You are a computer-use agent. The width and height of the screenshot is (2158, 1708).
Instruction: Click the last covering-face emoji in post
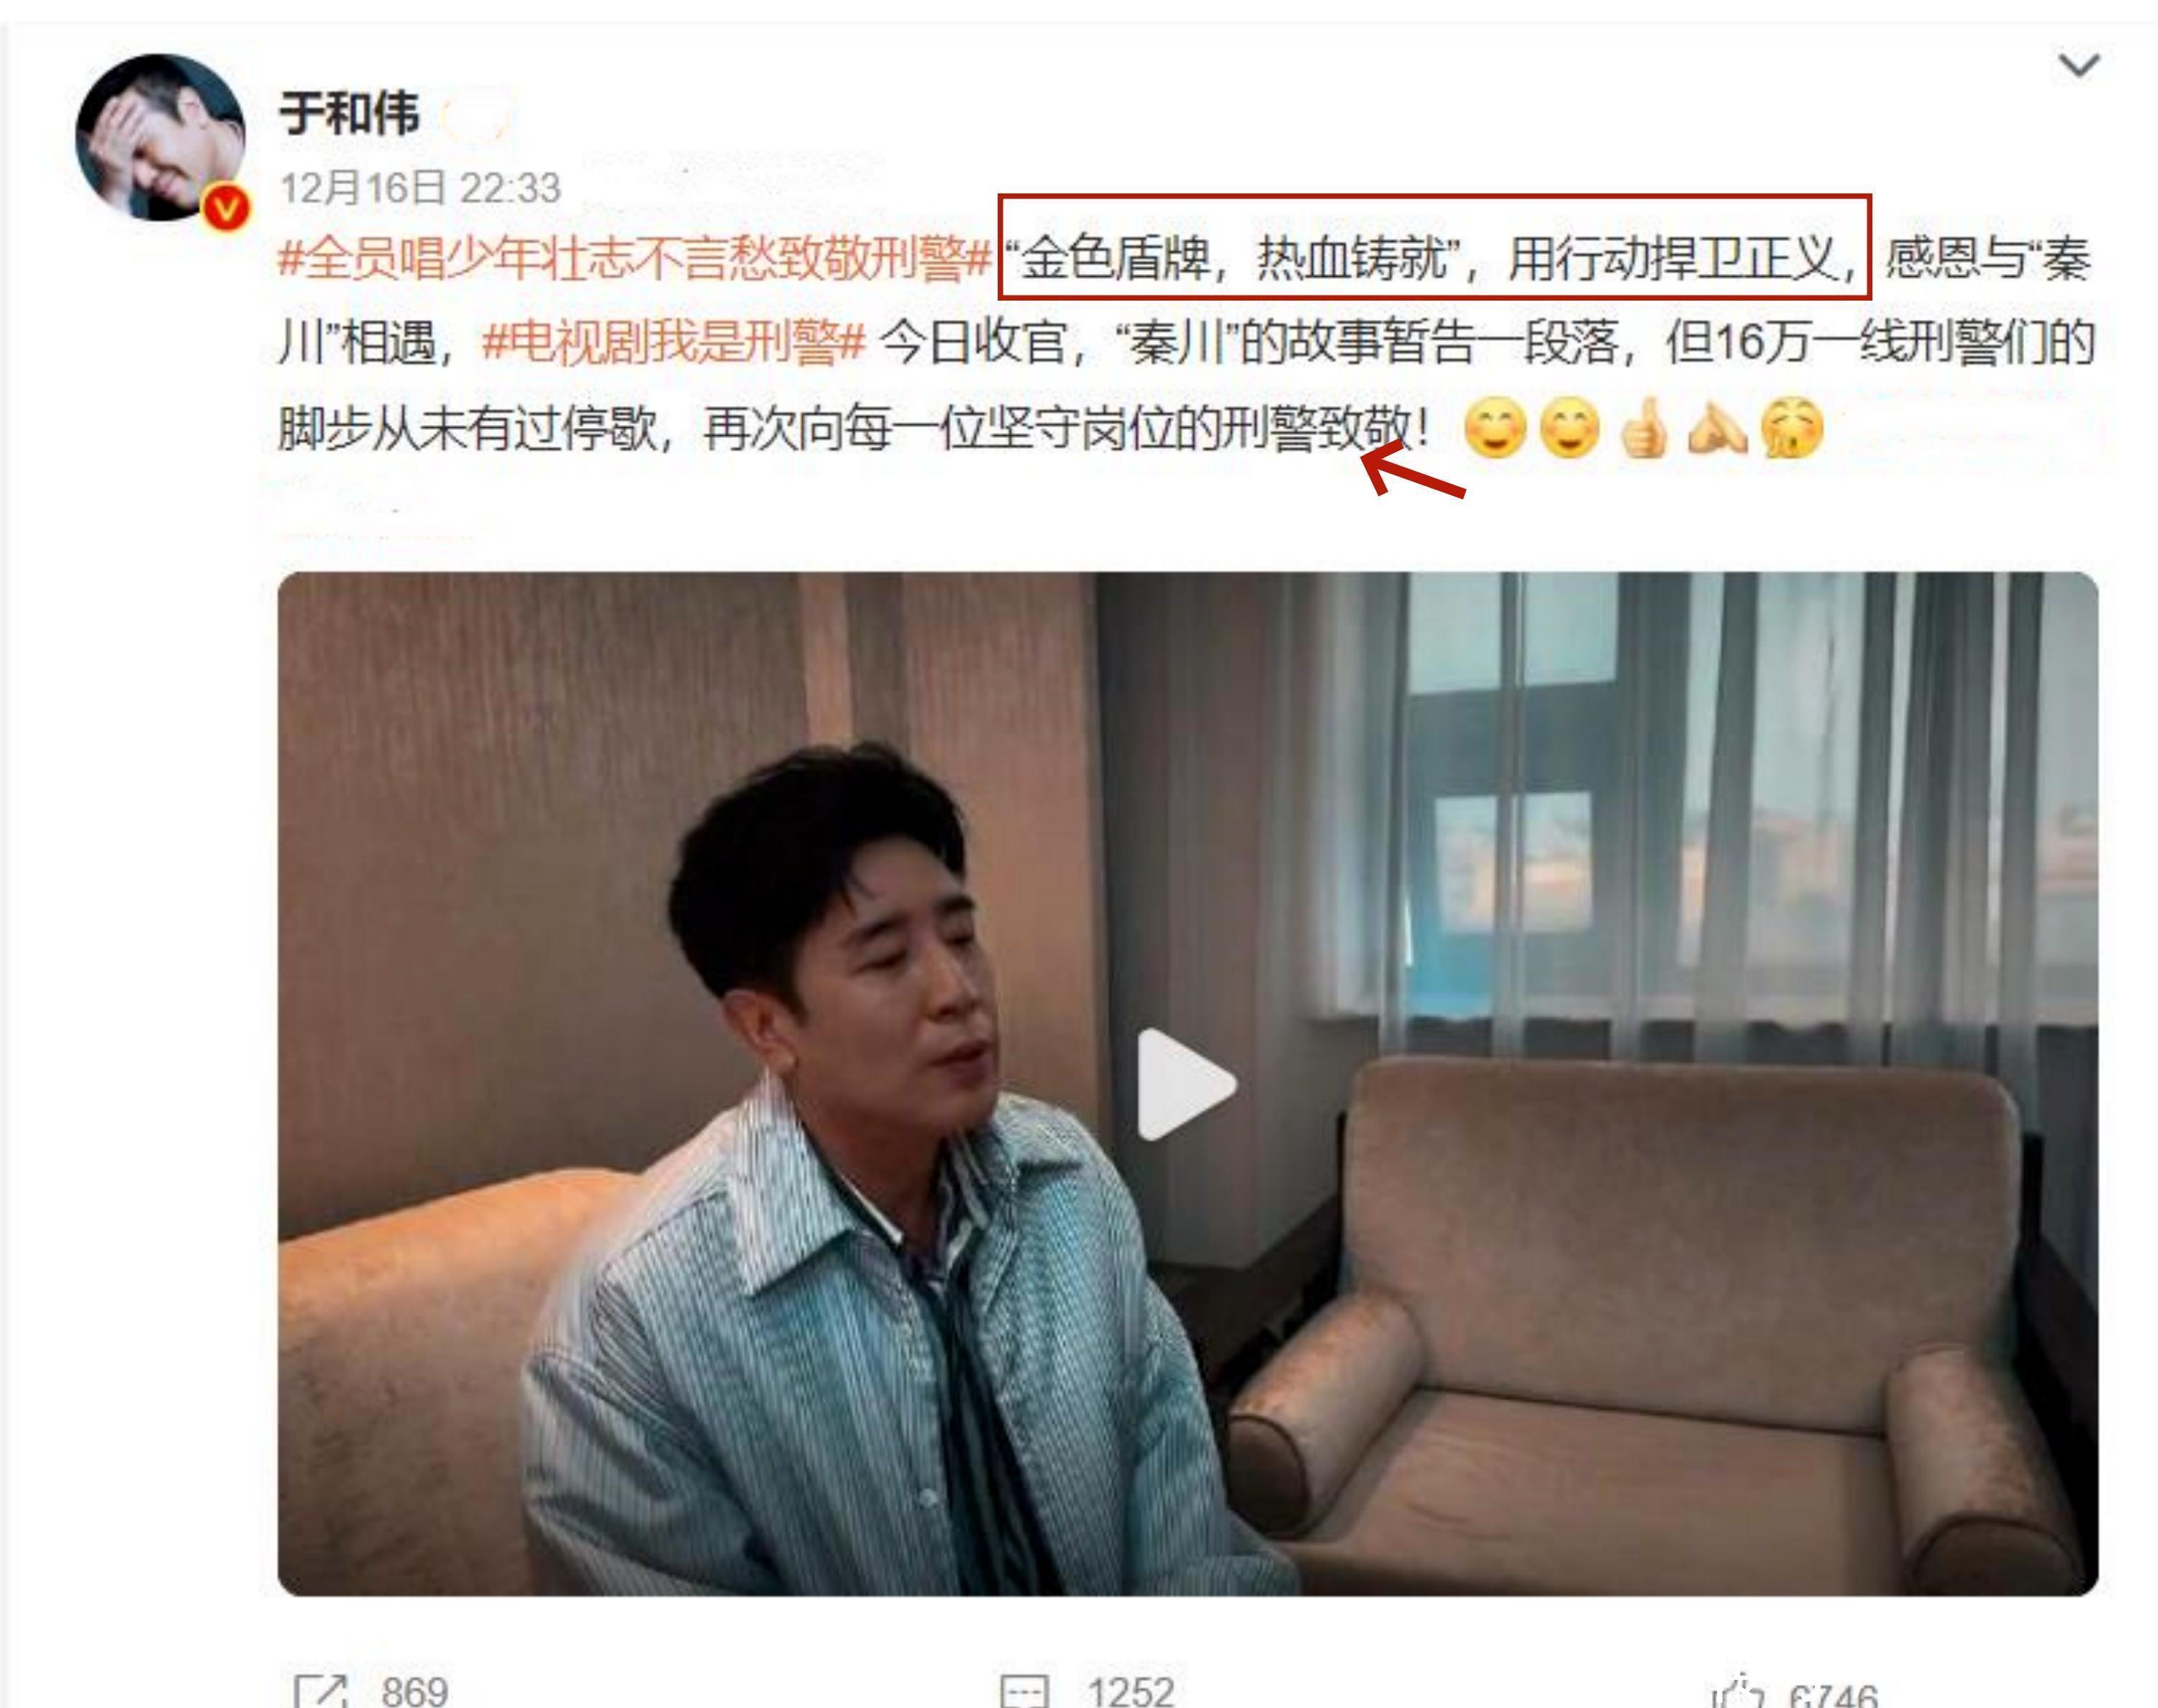click(x=1792, y=429)
